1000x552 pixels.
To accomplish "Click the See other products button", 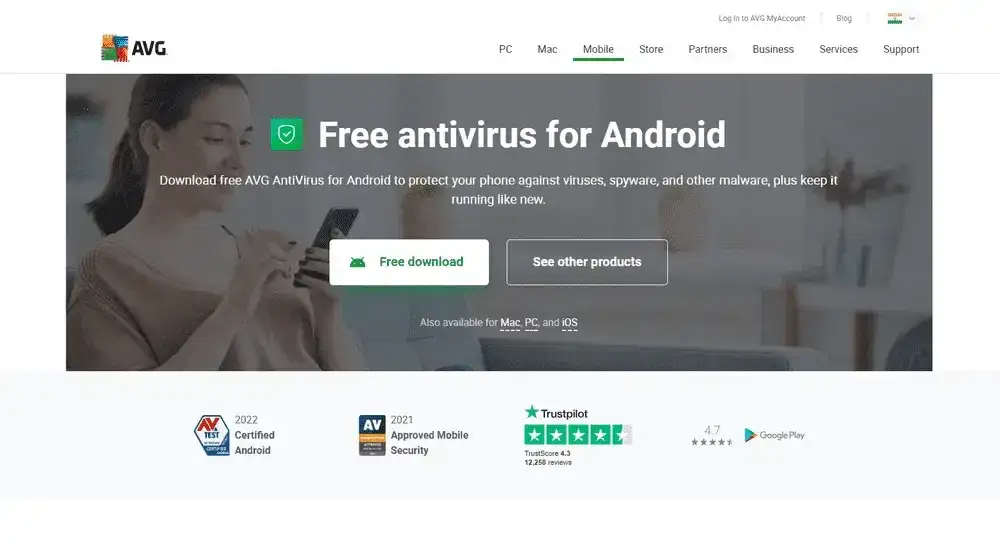I will [587, 262].
